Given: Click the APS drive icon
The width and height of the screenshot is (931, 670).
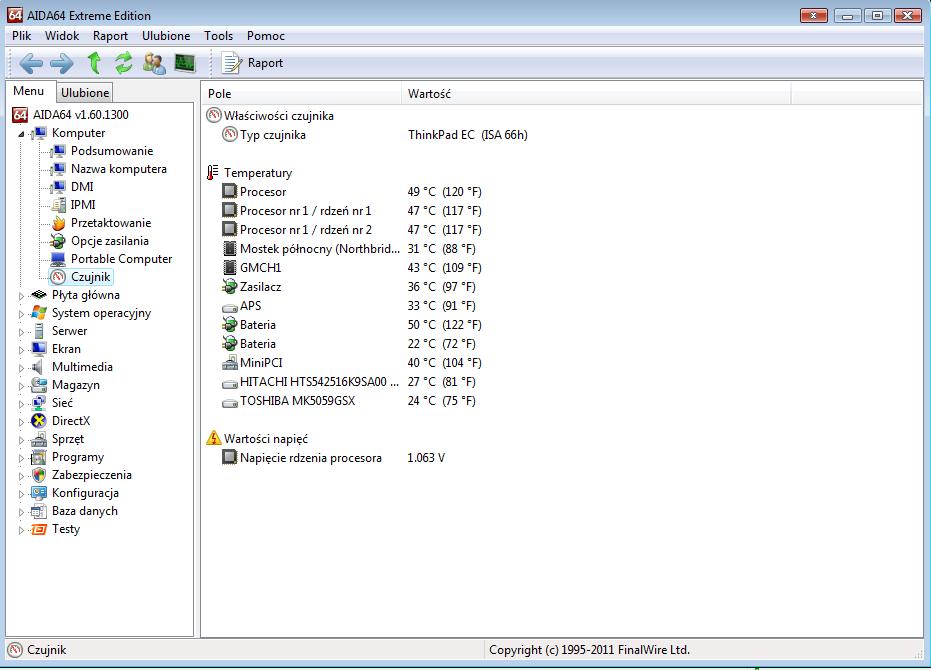Looking at the screenshot, I should click(x=229, y=306).
